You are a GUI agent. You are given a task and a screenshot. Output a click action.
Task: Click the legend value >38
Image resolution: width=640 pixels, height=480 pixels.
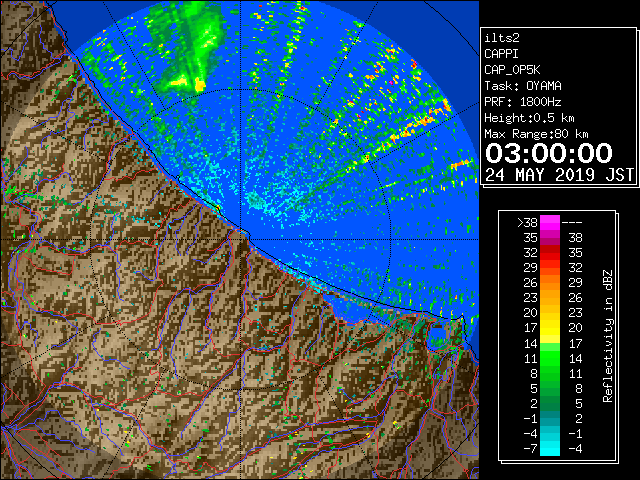527,223
